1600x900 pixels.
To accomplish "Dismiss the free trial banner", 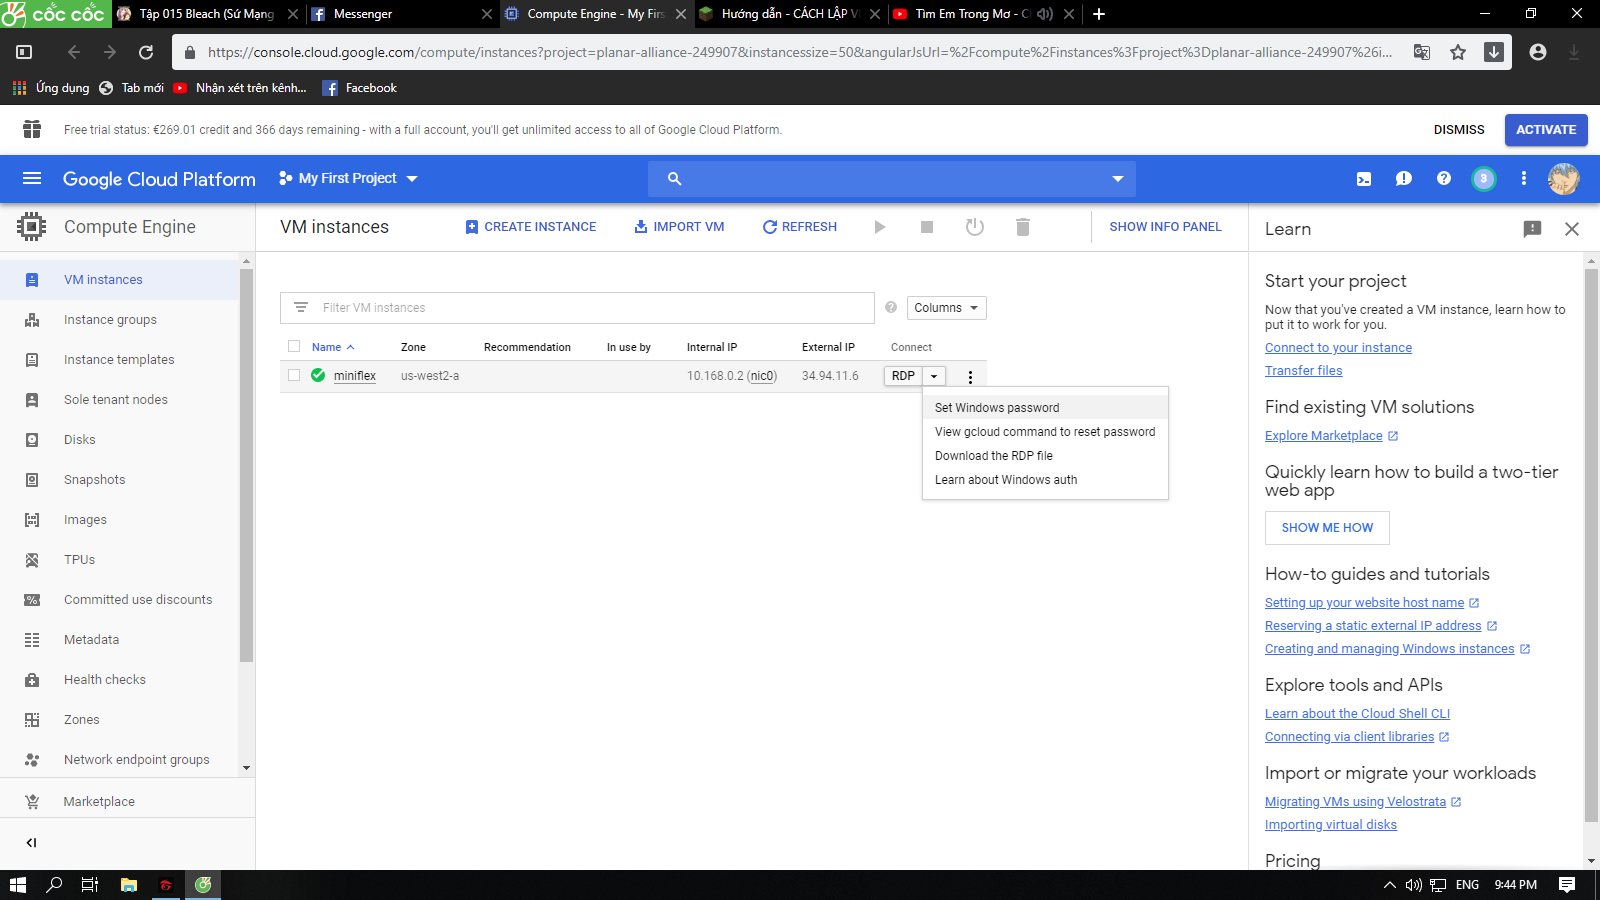I will pyautogui.click(x=1459, y=130).
